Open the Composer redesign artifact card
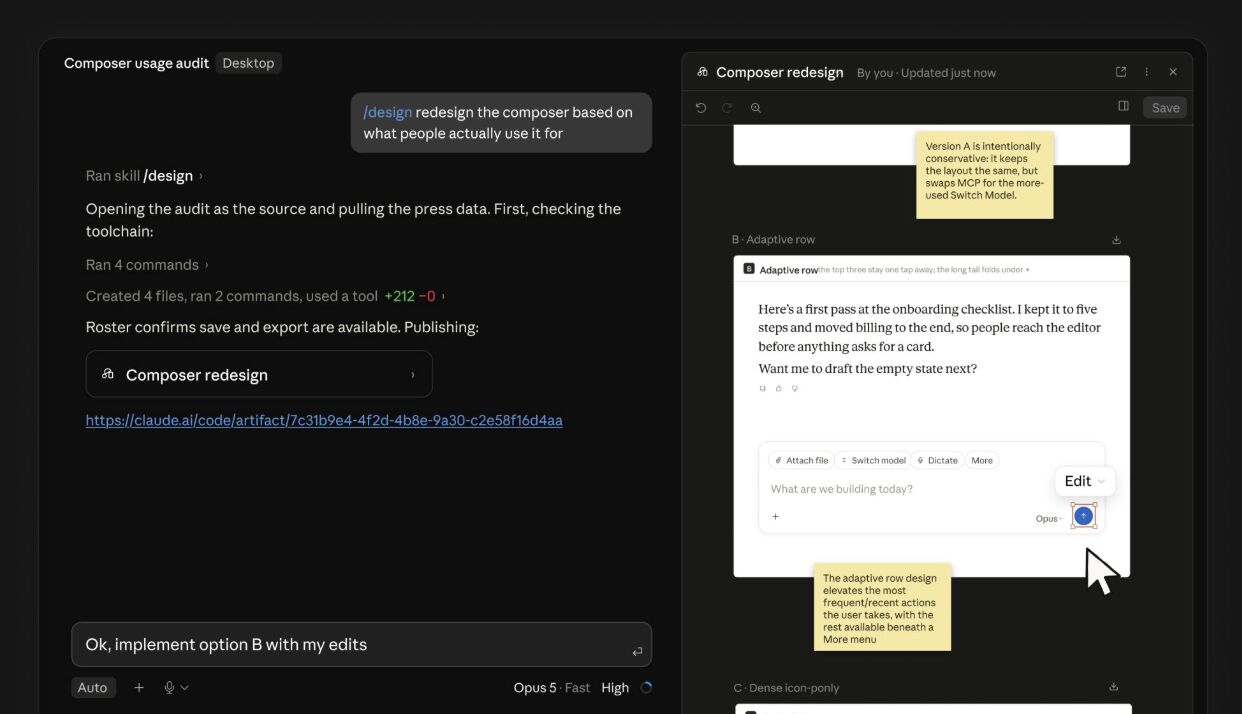This screenshot has width=1242, height=714. 259,374
